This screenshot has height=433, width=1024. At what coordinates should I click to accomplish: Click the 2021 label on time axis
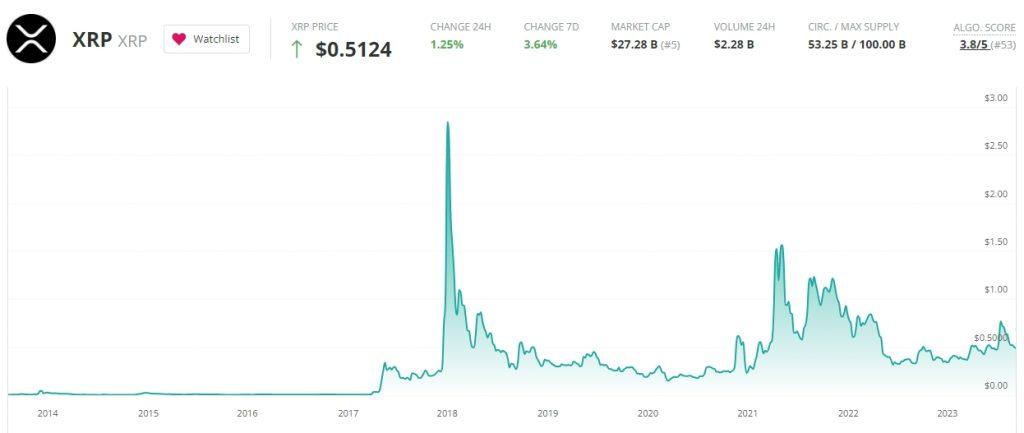(747, 412)
